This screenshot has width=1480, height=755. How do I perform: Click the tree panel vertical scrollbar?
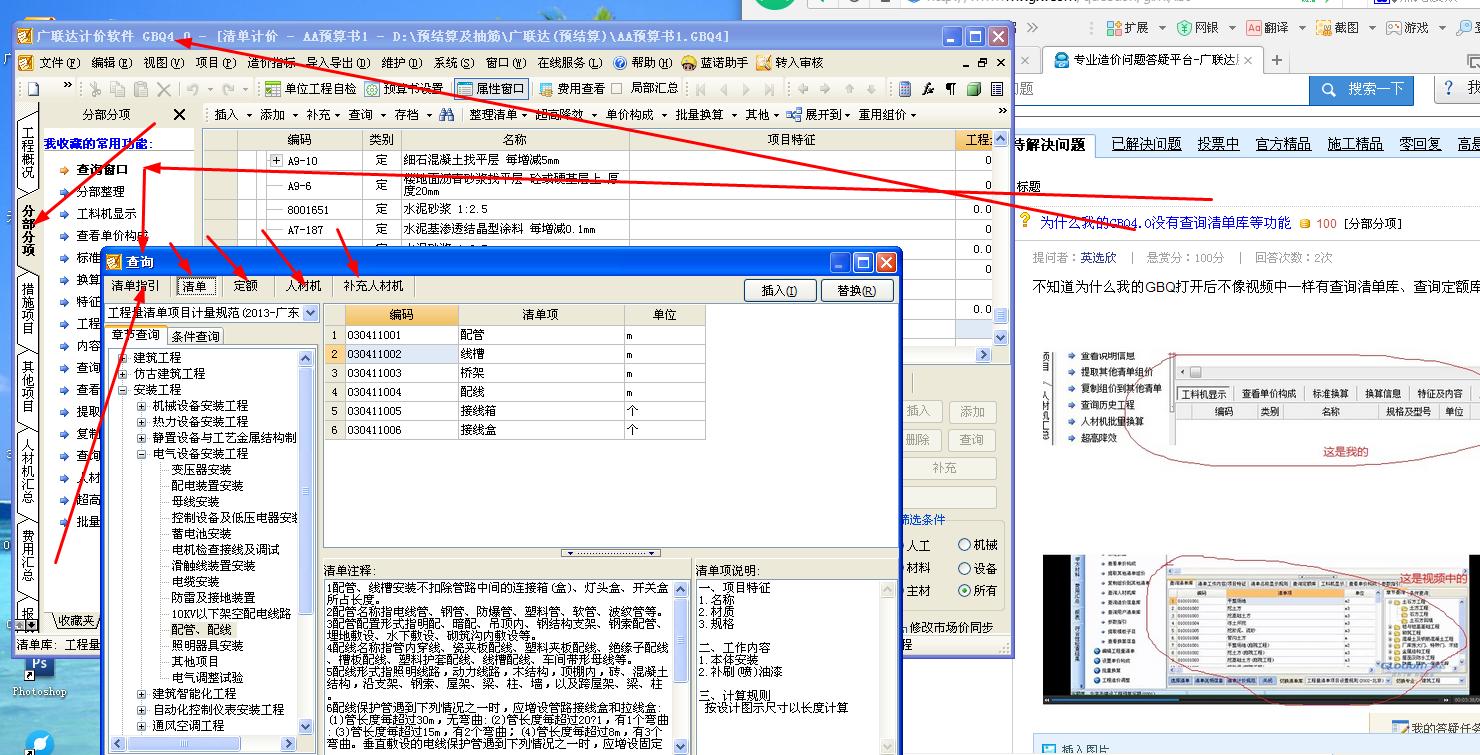[x=306, y=540]
